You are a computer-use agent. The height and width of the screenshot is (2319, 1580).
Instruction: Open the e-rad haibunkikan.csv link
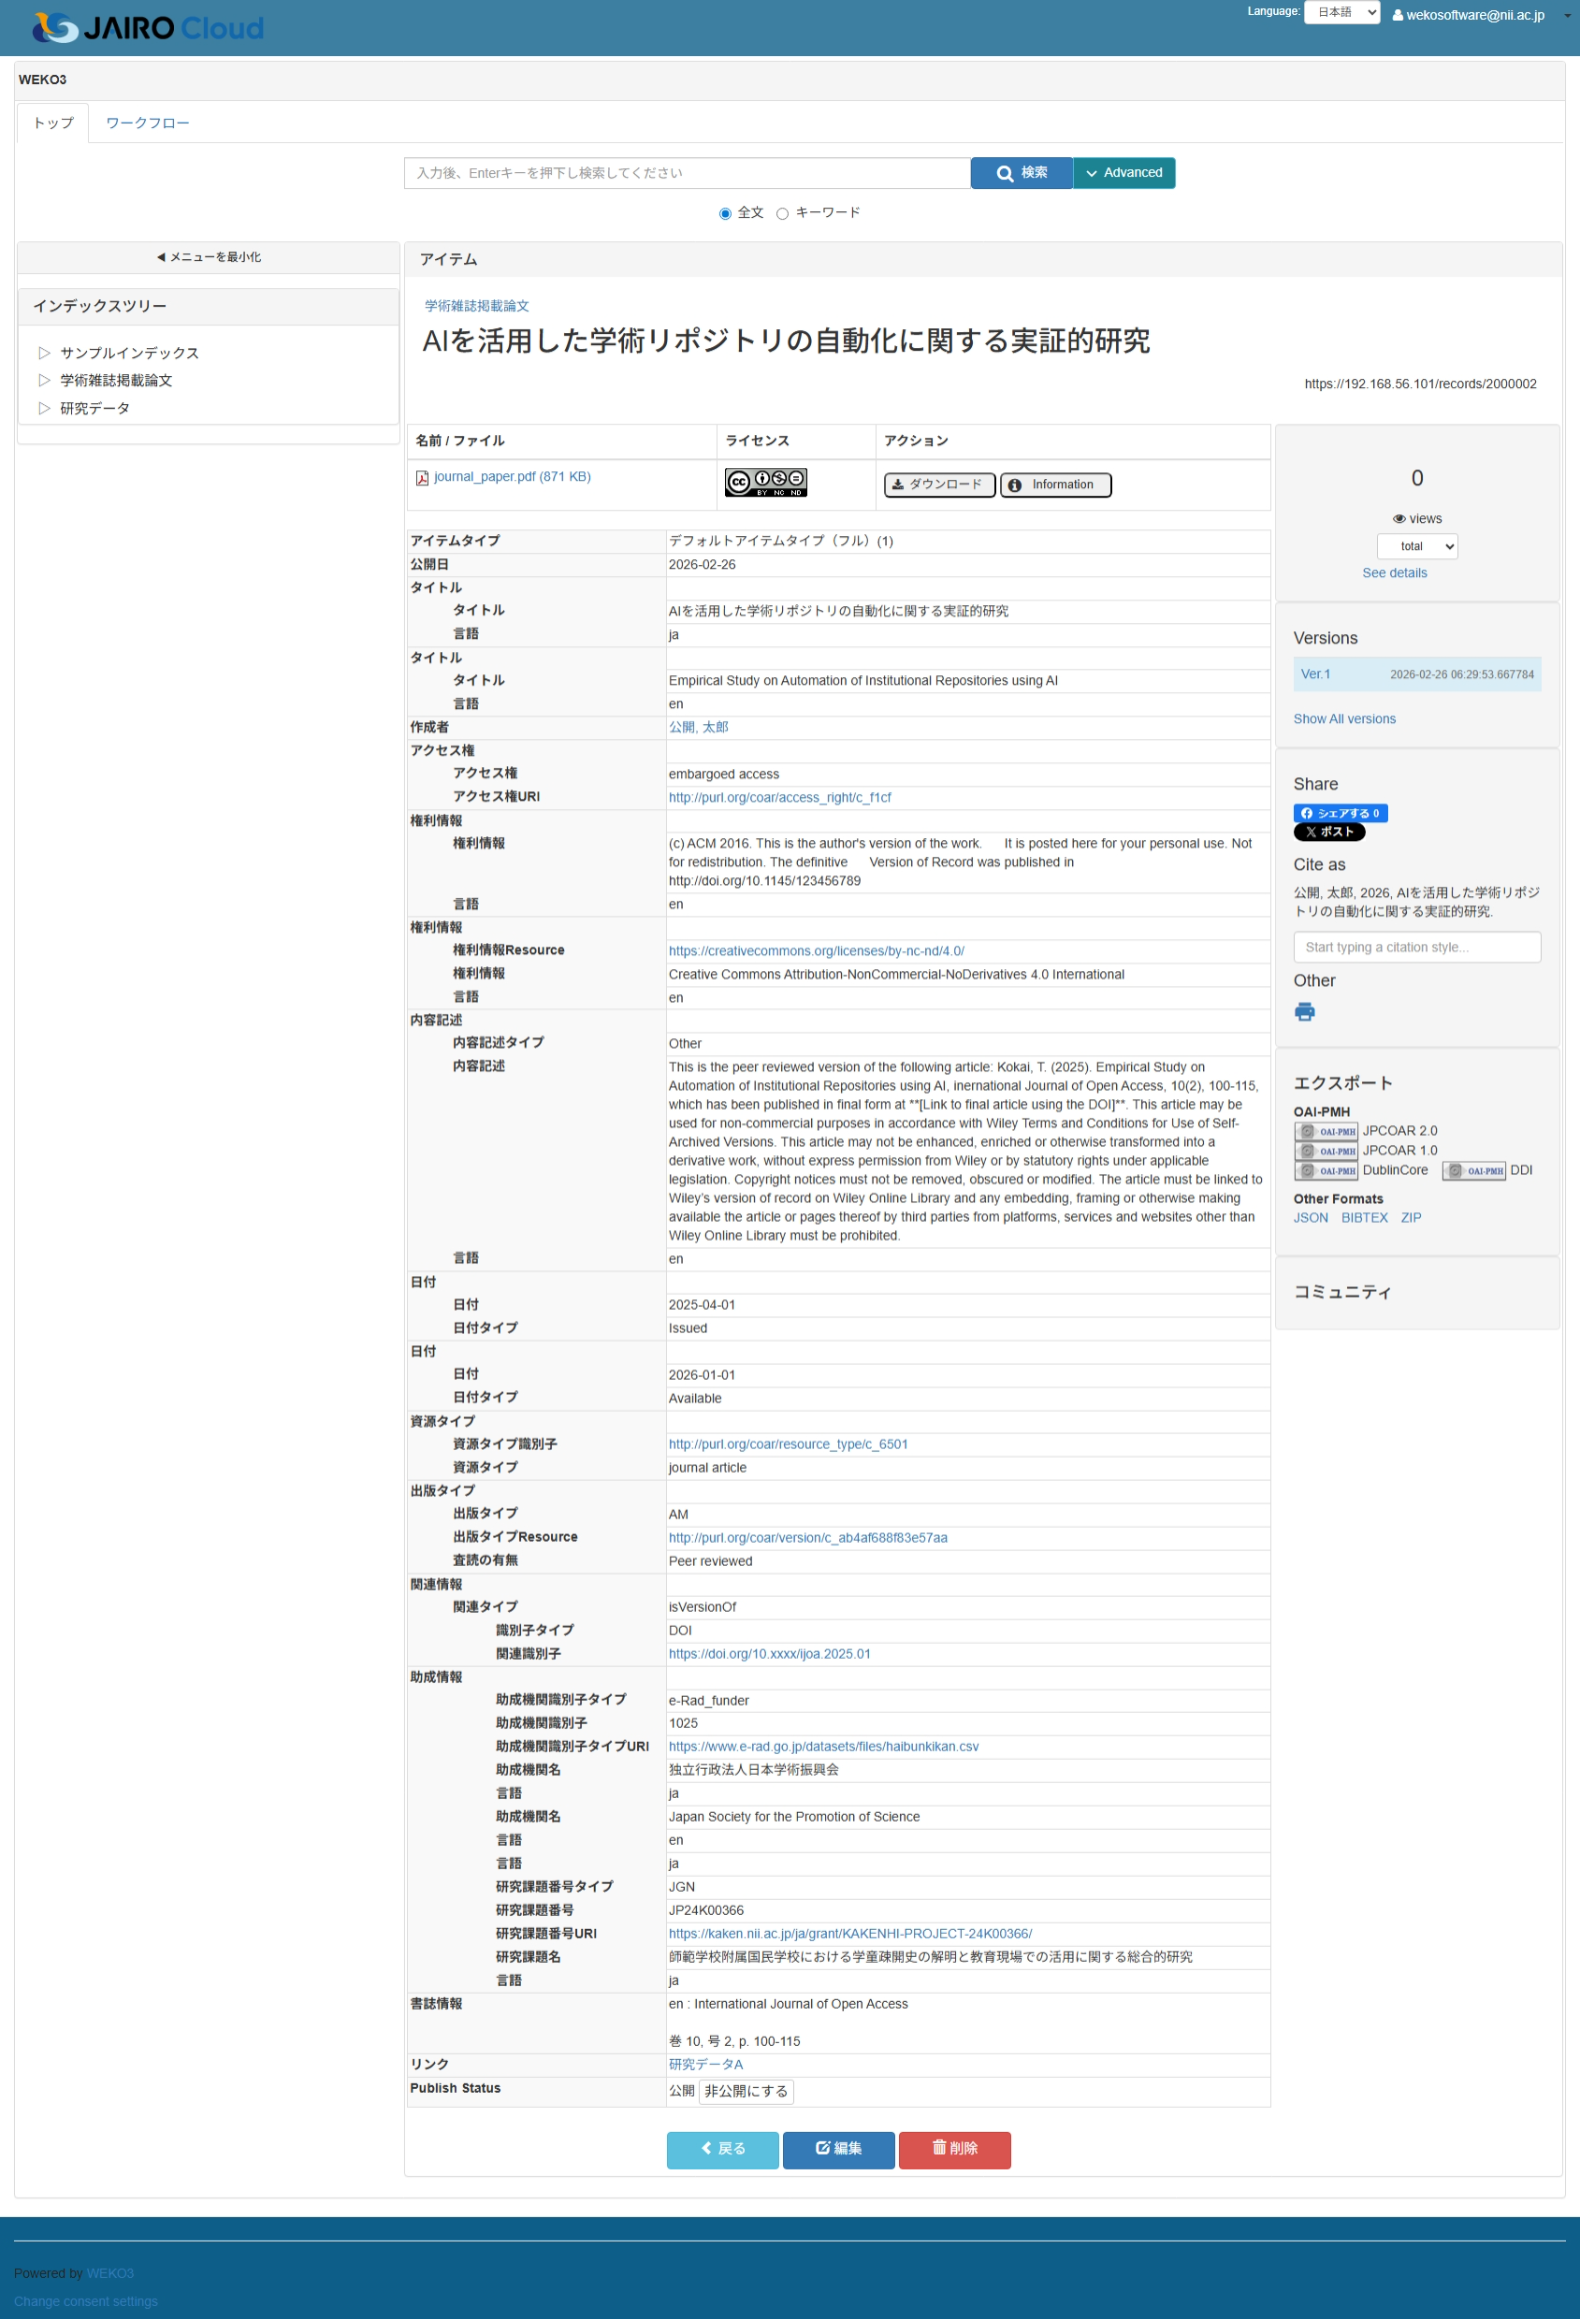(x=823, y=1747)
